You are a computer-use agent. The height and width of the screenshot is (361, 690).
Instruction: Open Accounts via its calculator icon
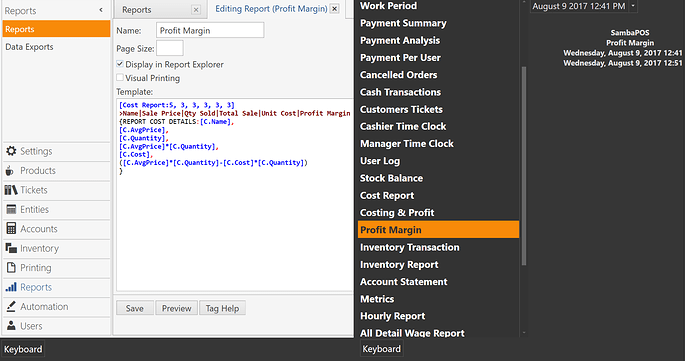pyautogui.click(x=11, y=228)
